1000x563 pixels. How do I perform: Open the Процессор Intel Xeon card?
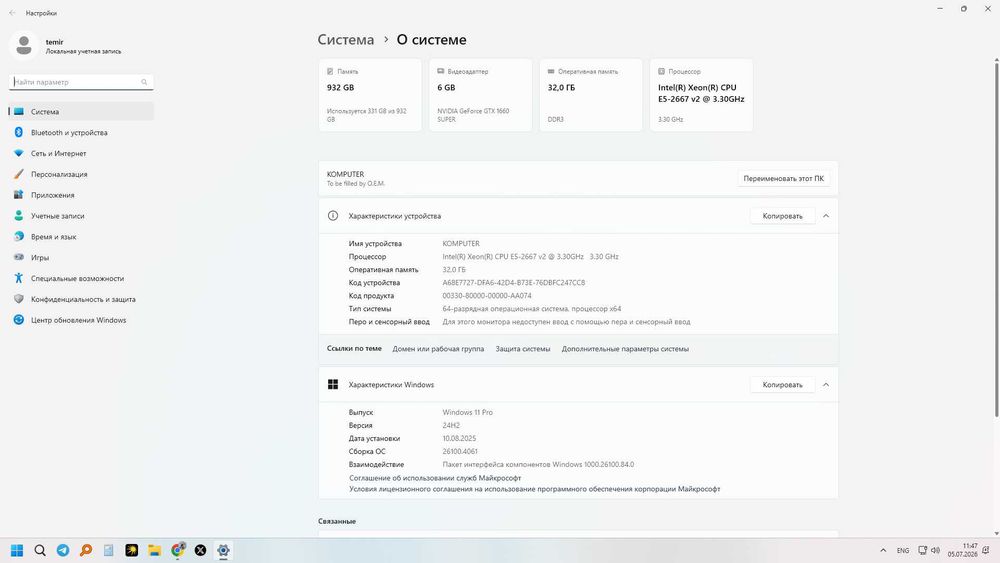pyautogui.click(x=701, y=95)
